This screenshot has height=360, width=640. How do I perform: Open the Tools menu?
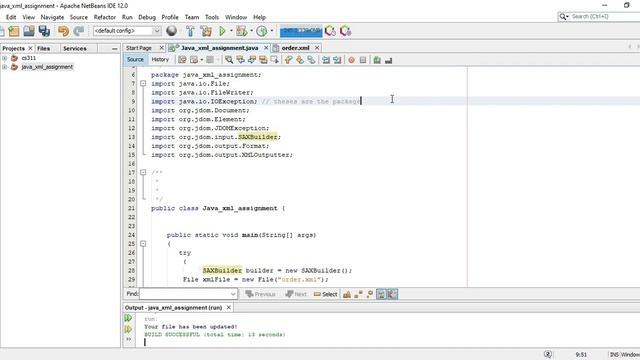(x=212, y=17)
